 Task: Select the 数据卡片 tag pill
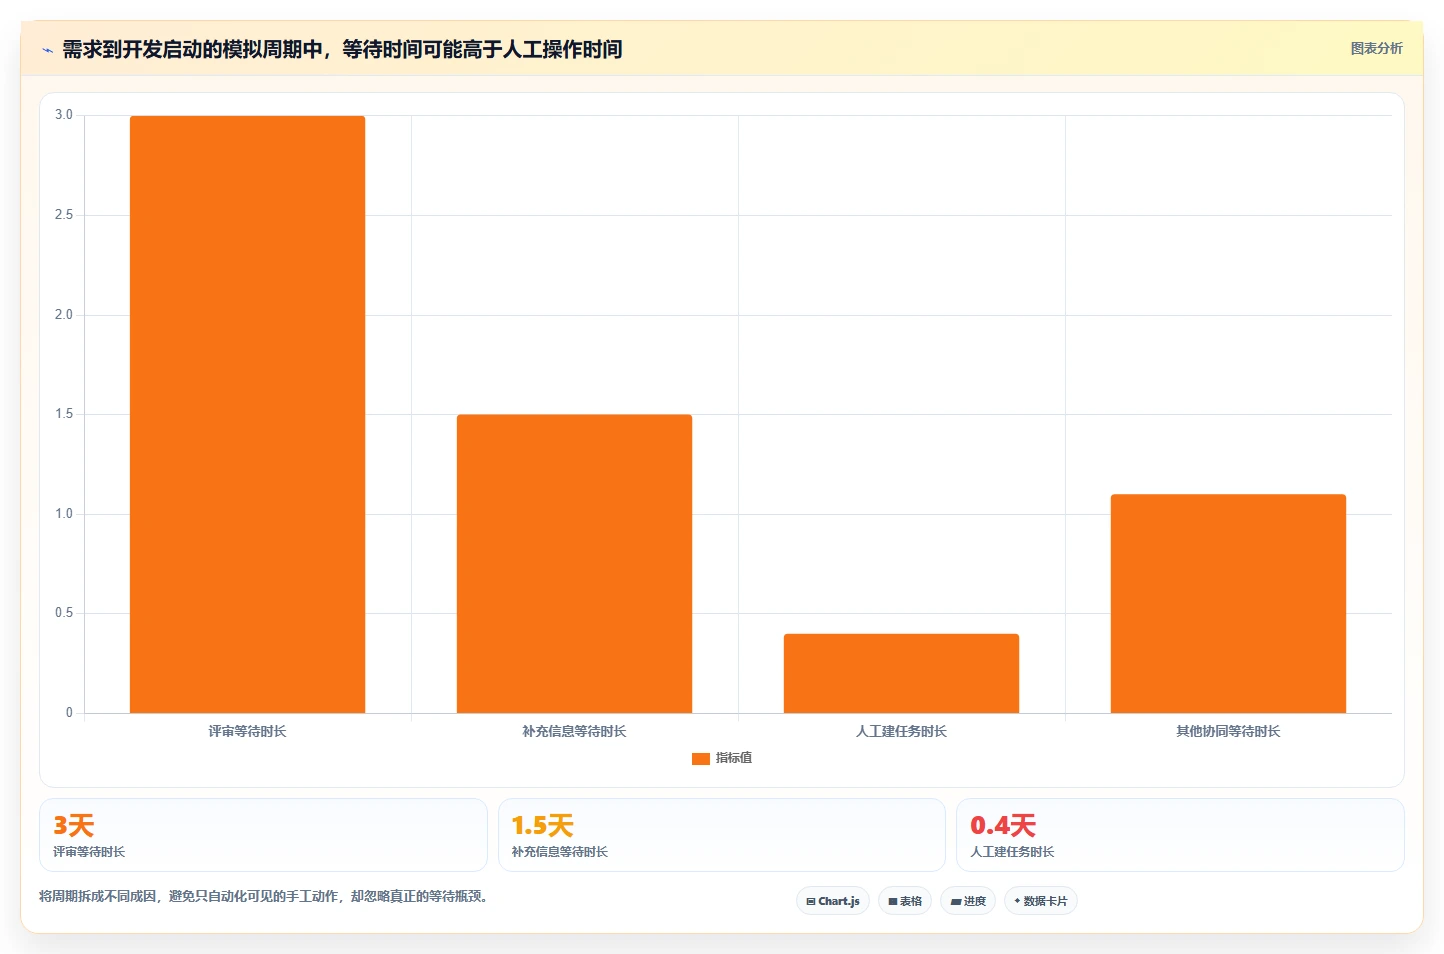pyautogui.click(x=1041, y=901)
